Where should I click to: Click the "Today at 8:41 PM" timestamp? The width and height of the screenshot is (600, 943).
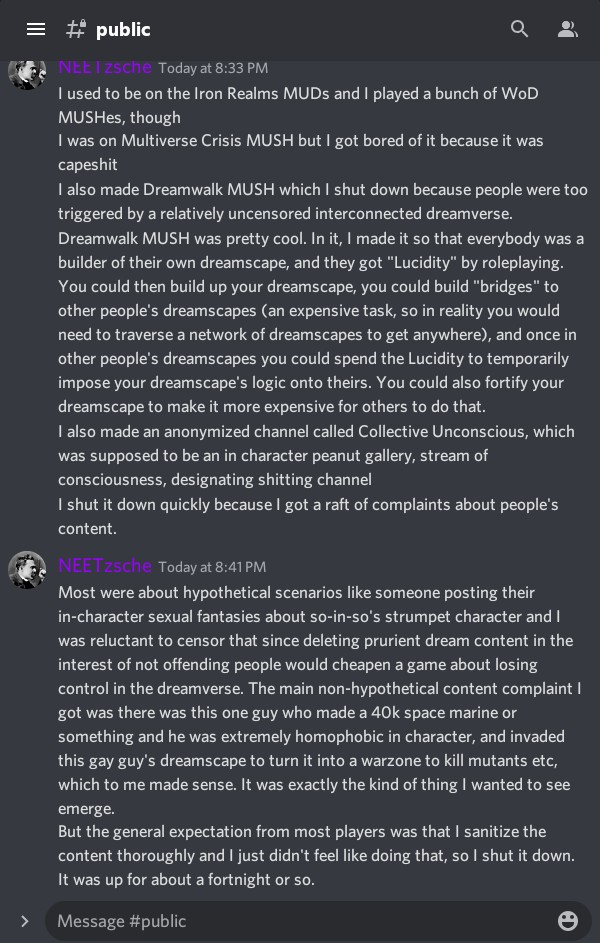(x=212, y=567)
